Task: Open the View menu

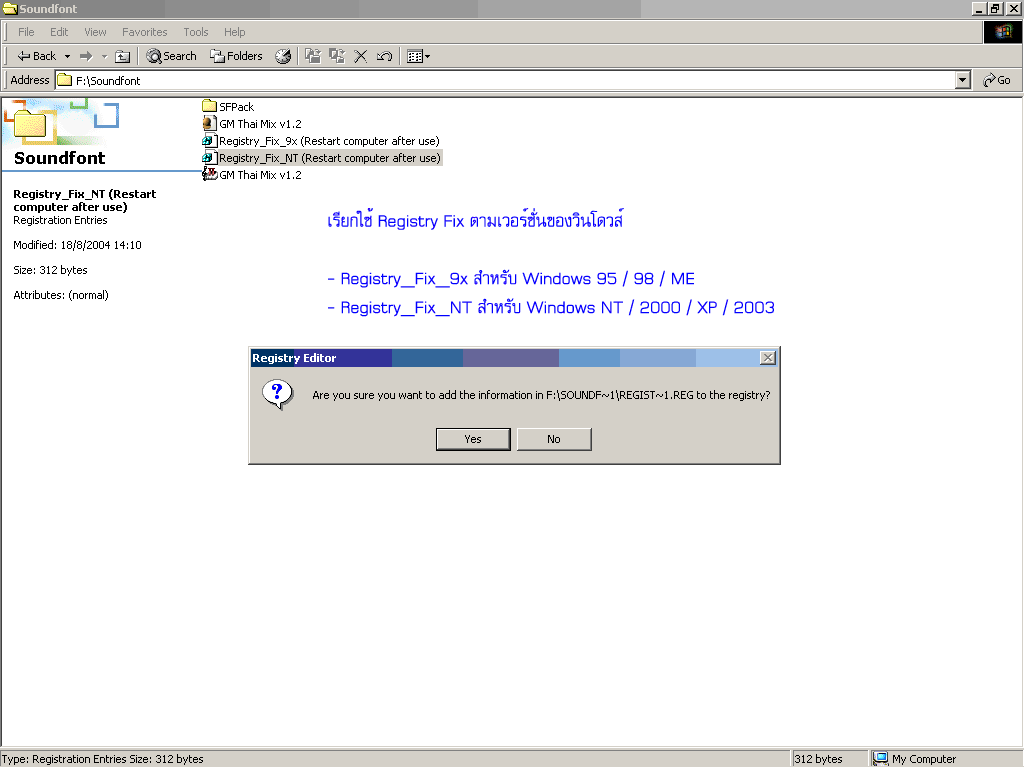Action: pyautogui.click(x=95, y=32)
